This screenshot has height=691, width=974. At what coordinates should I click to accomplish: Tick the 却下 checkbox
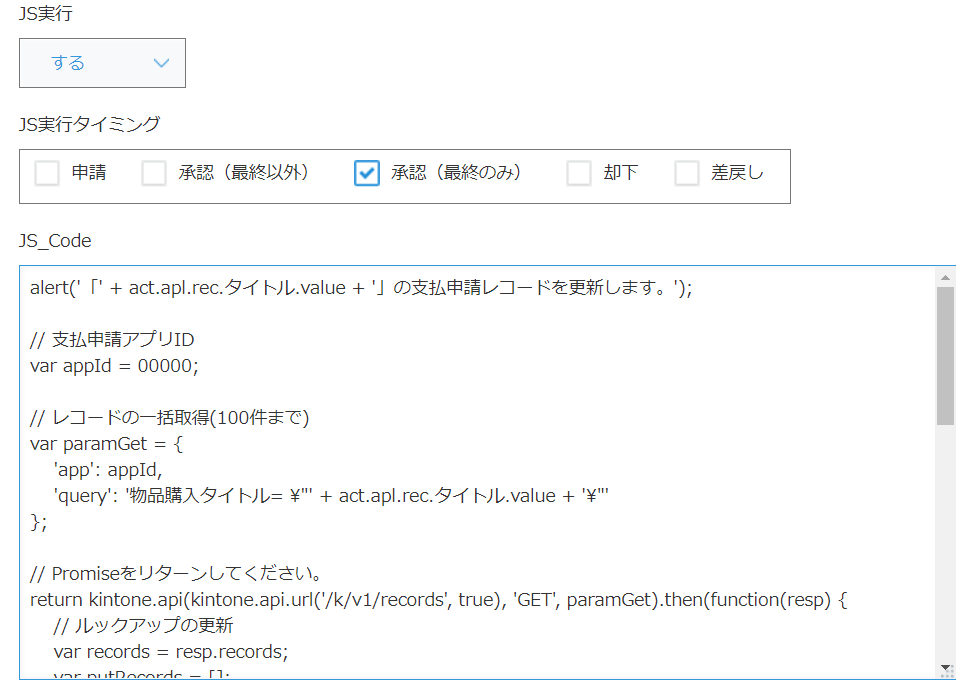[579, 174]
